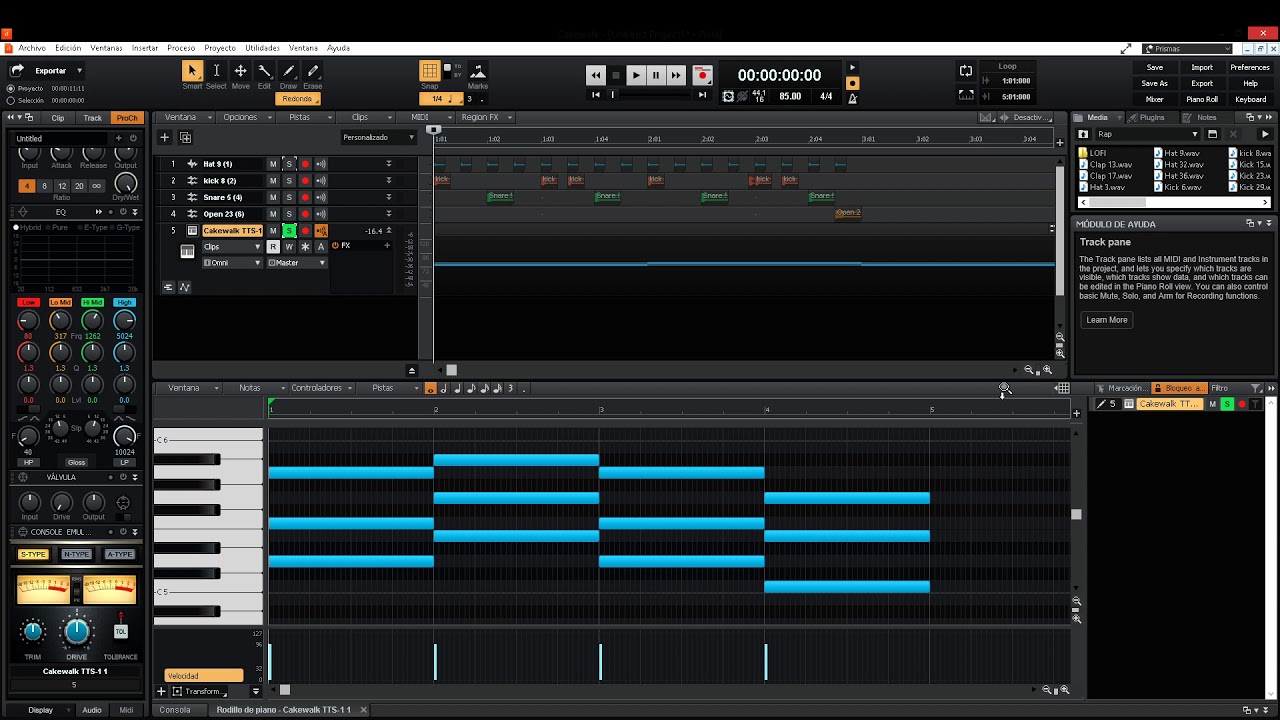Click the automation lanes icon
Image resolution: width=1280 pixels, height=720 pixels.
(x=184, y=287)
